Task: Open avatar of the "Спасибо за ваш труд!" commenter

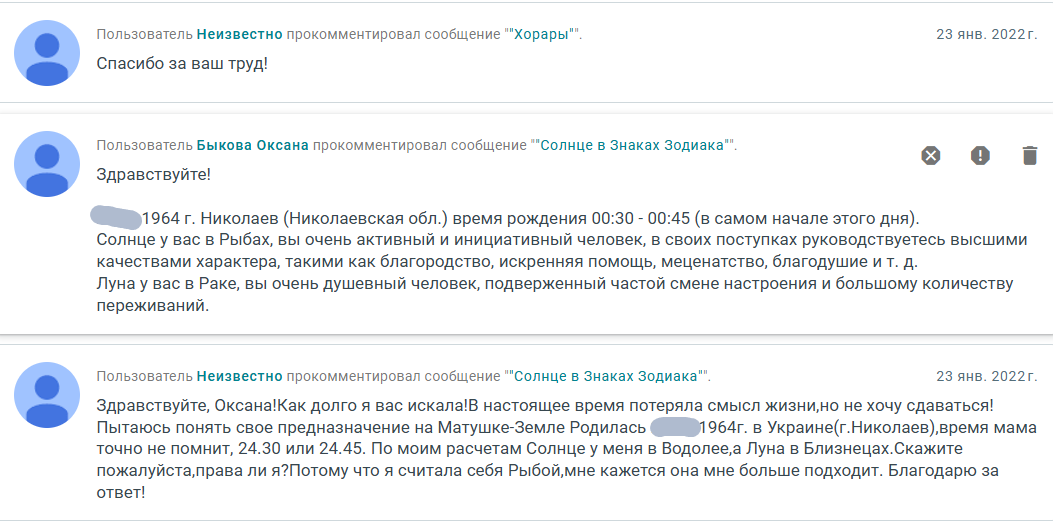Action: (47, 53)
